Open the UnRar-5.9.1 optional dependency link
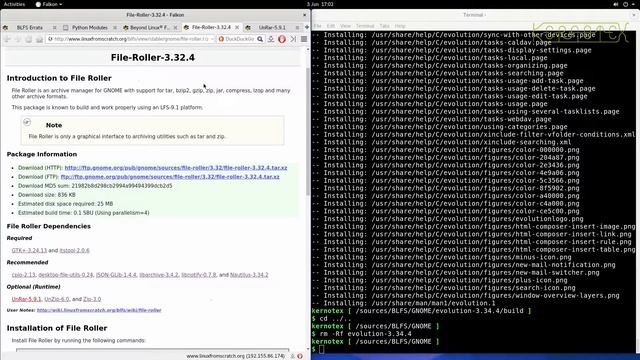This screenshot has width=640, height=360. coord(27,299)
